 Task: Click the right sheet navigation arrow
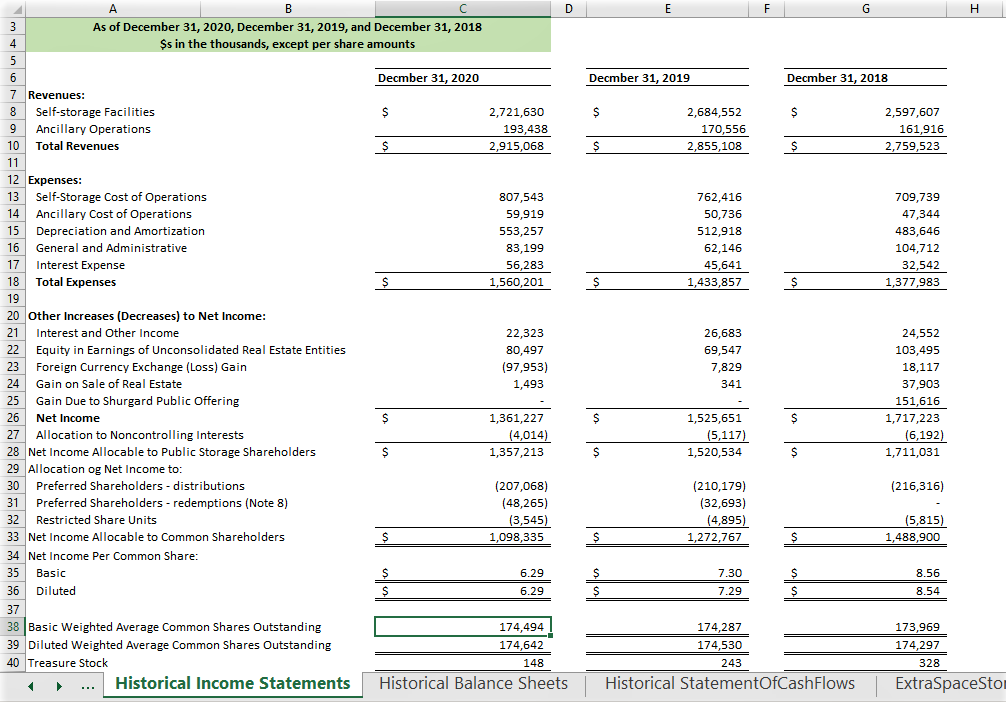57,684
